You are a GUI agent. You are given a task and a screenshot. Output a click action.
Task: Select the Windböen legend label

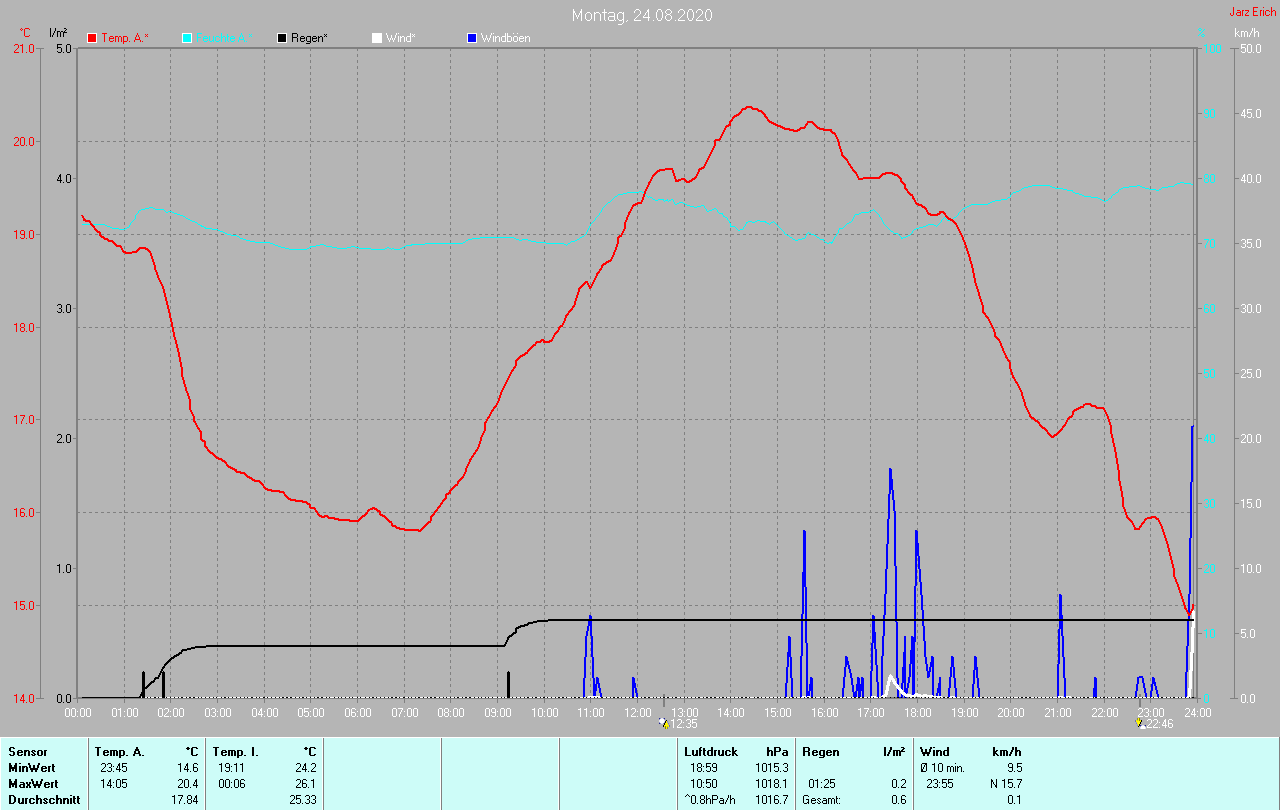pos(505,38)
